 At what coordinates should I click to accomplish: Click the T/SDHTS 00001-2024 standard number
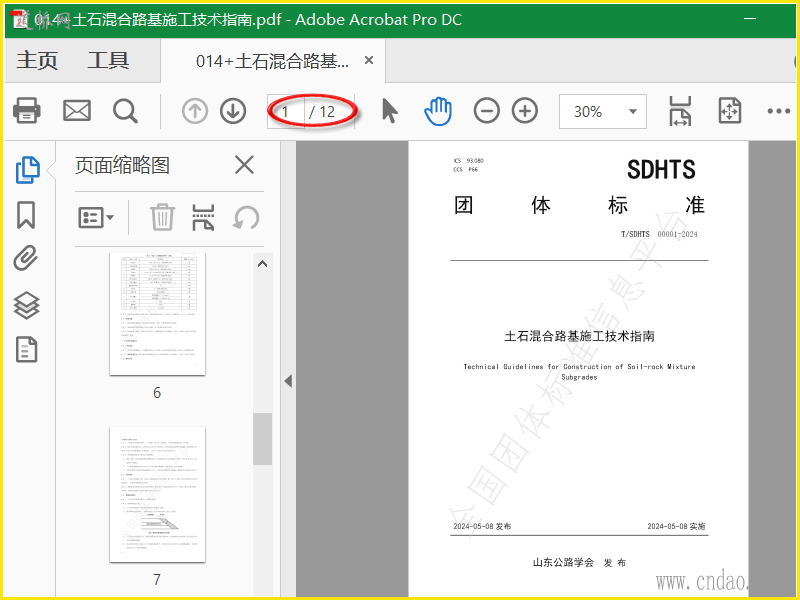(659, 234)
